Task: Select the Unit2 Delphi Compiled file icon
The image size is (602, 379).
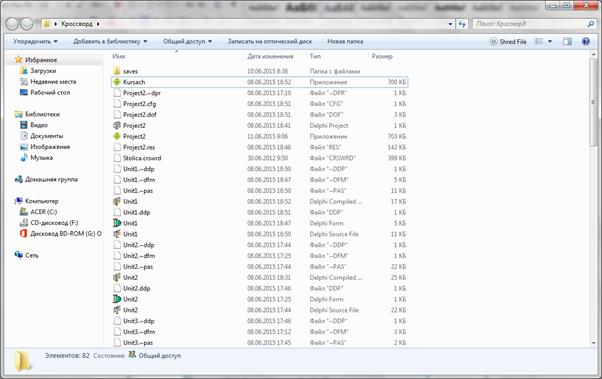Action: pyautogui.click(x=117, y=277)
